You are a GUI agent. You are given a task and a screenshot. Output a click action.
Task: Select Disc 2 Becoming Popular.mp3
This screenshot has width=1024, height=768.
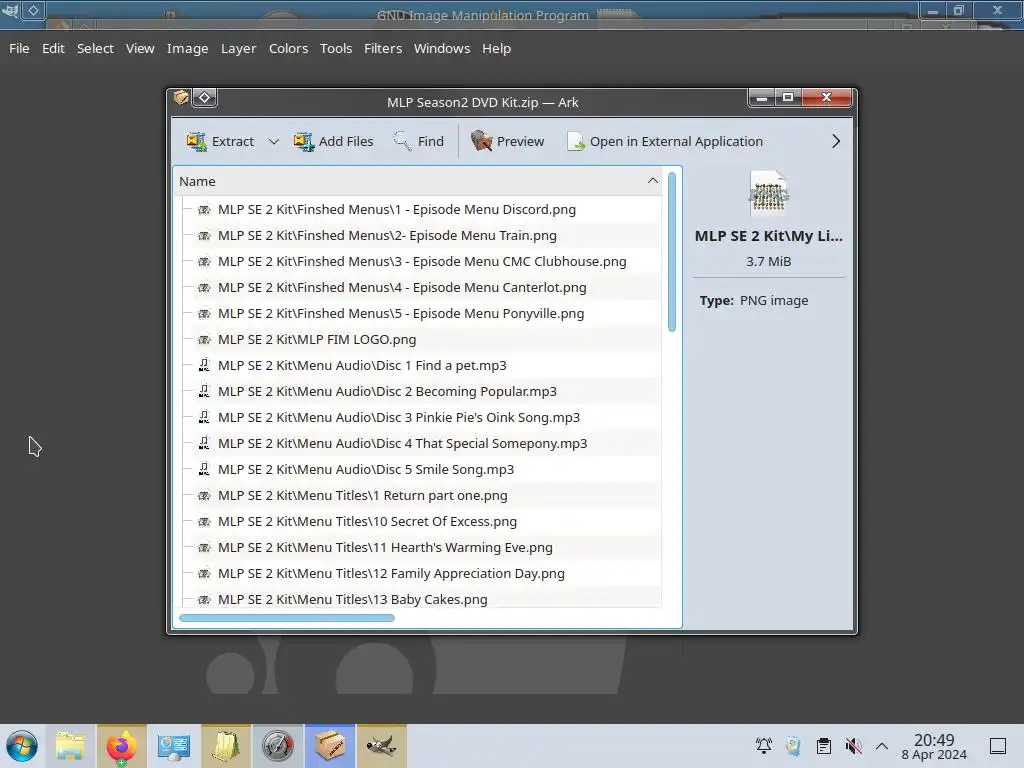pyautogui.click(x=387, y=392)
